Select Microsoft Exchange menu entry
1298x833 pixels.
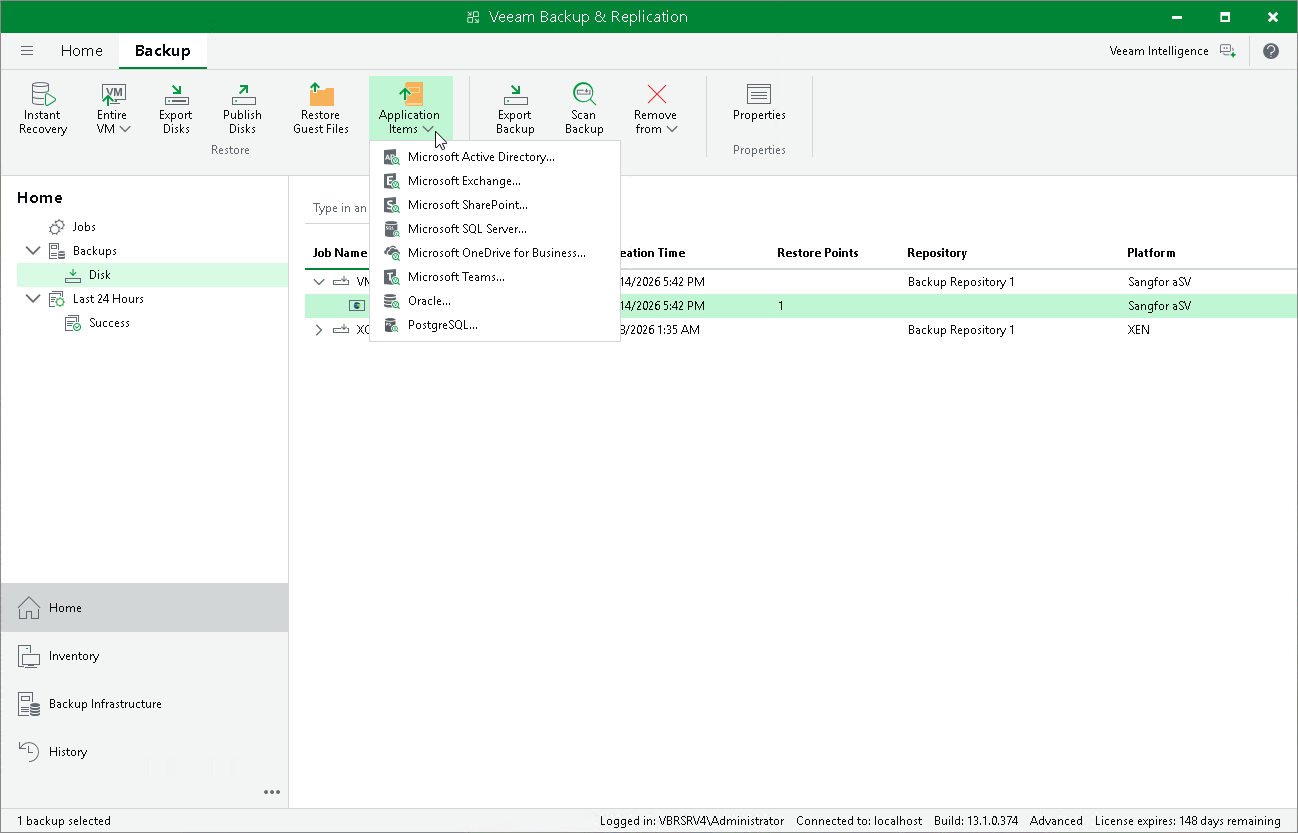tap(495, 181)
